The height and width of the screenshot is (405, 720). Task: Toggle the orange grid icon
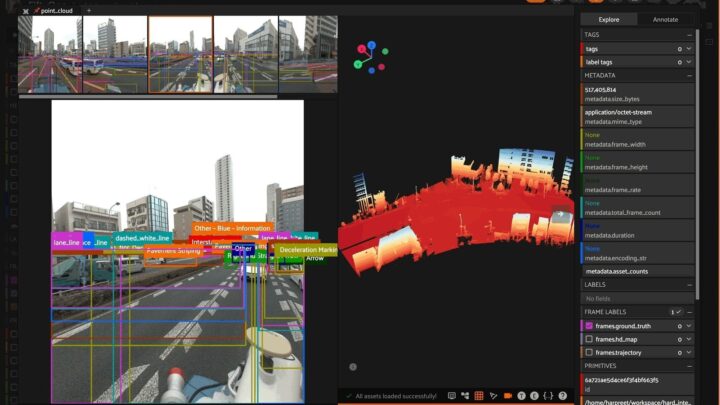[479, 396]
